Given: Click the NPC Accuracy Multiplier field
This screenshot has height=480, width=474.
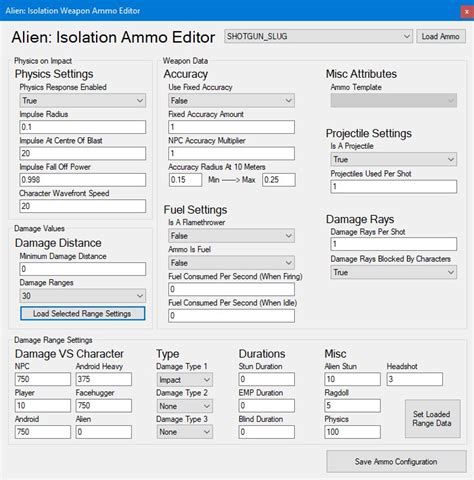Looking at the screenshot, I should 231,153.
